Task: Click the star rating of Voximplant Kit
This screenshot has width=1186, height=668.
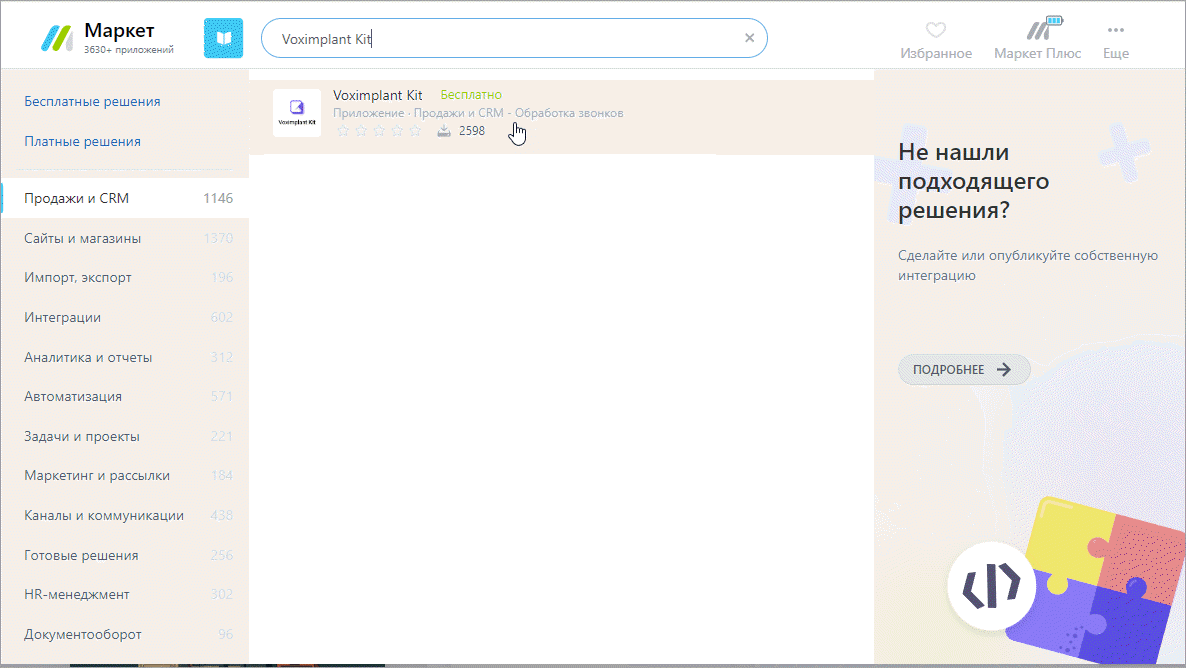Action: pos(379,131)
